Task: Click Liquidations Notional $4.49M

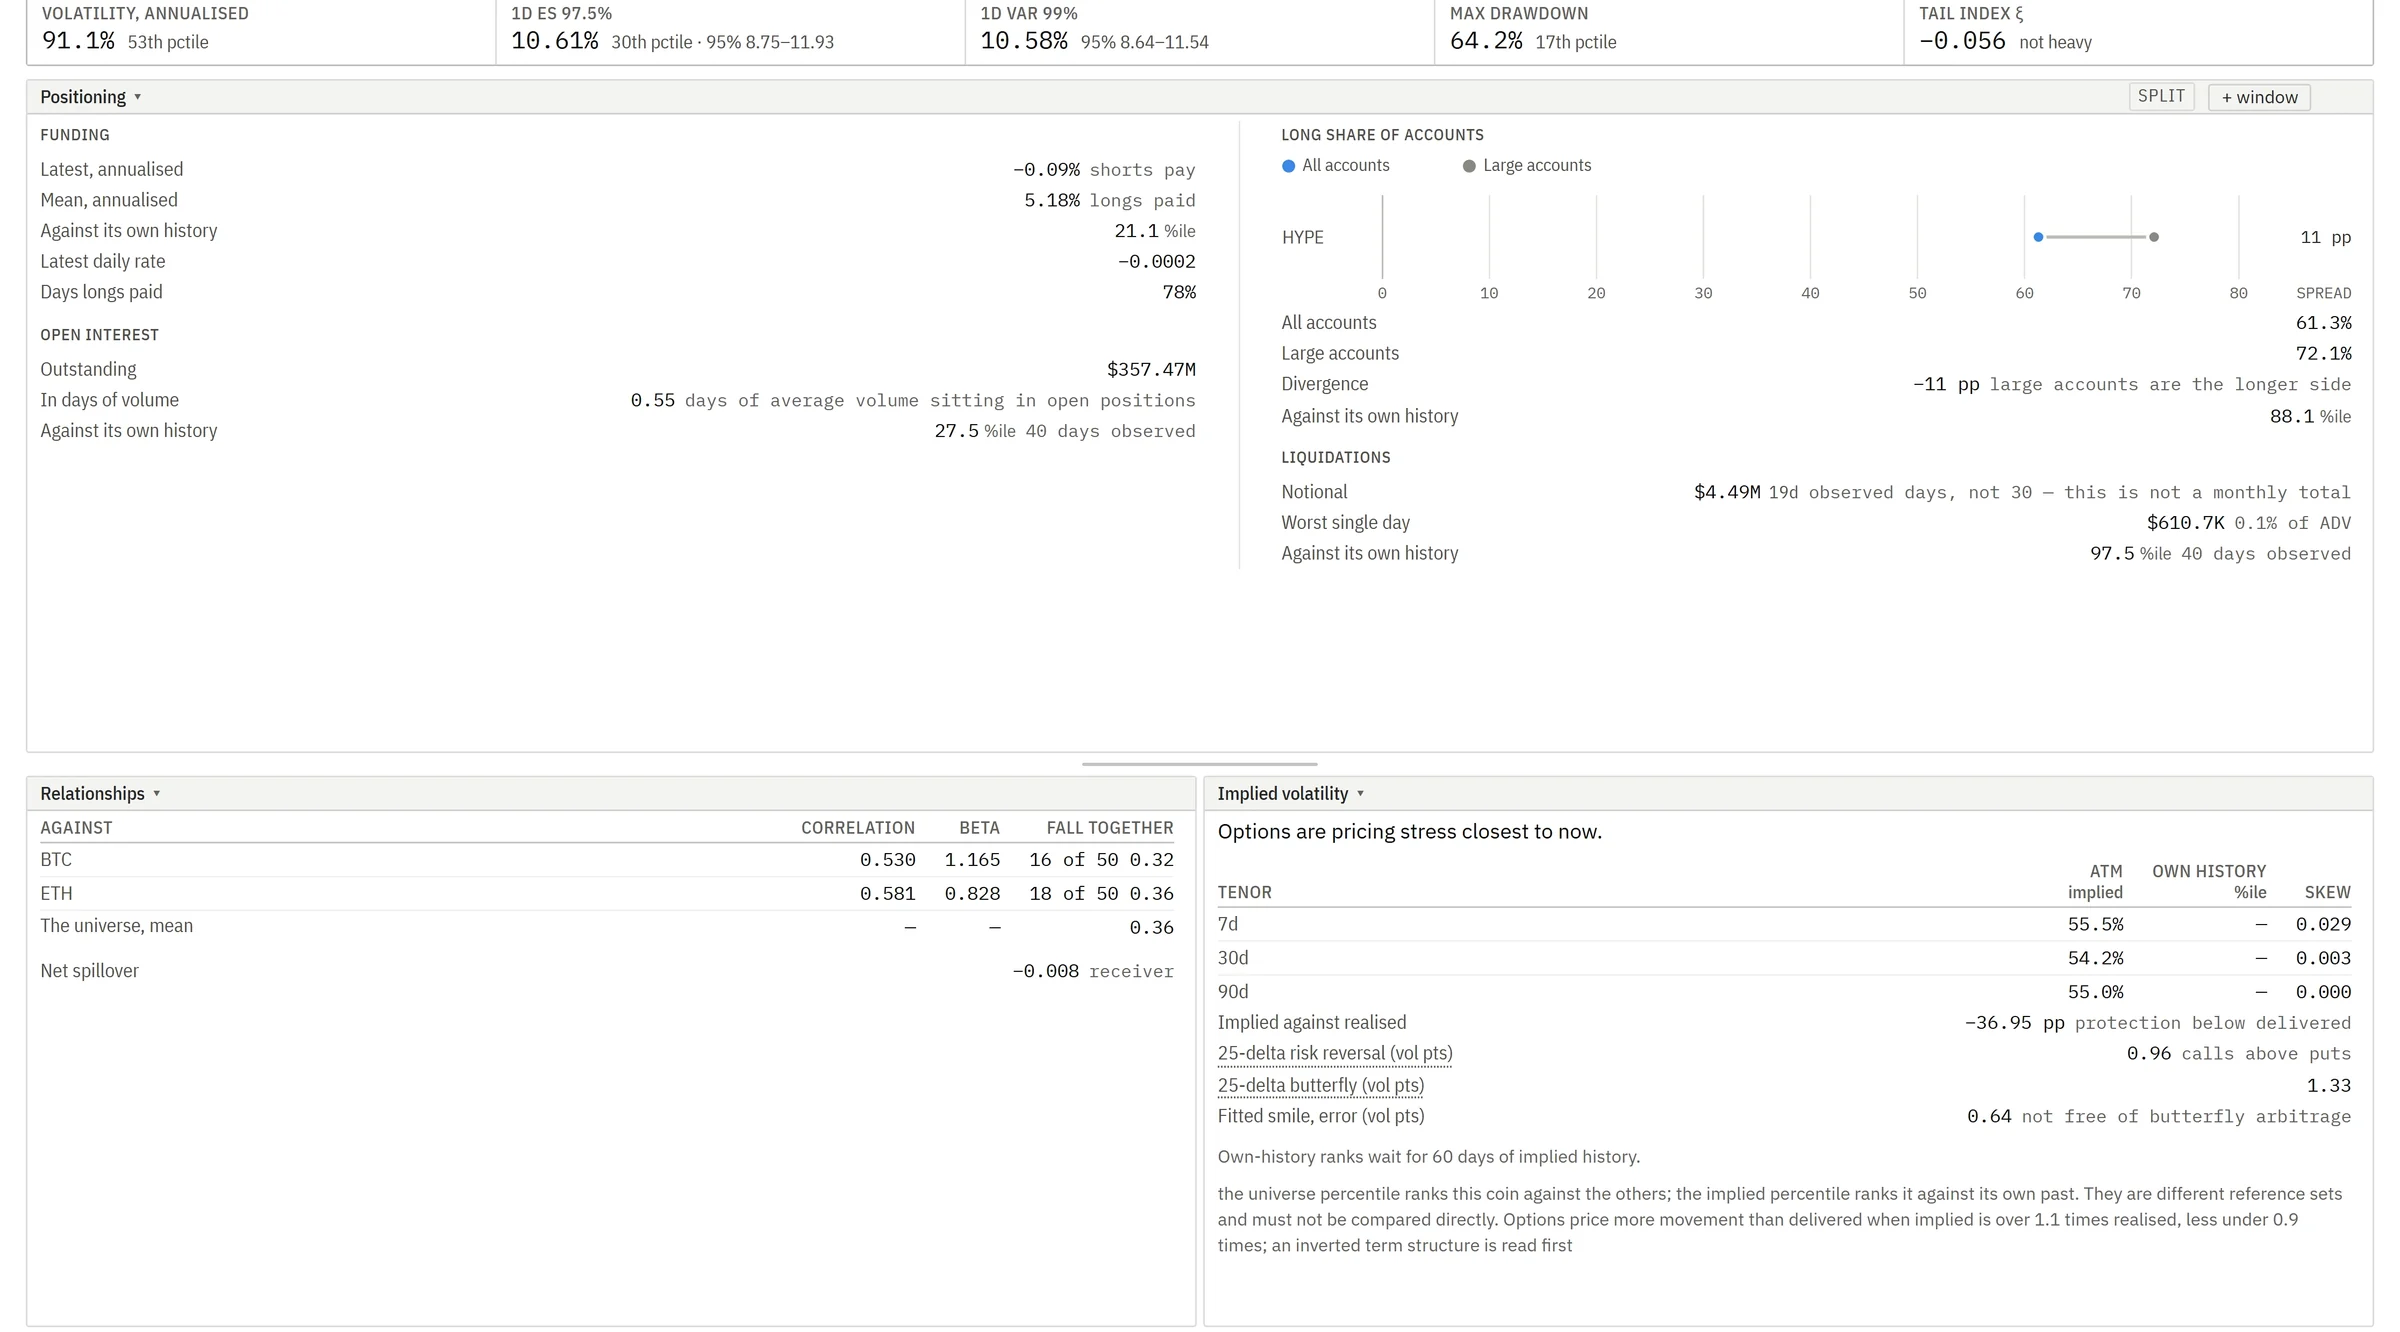Action: (1727, 492)
